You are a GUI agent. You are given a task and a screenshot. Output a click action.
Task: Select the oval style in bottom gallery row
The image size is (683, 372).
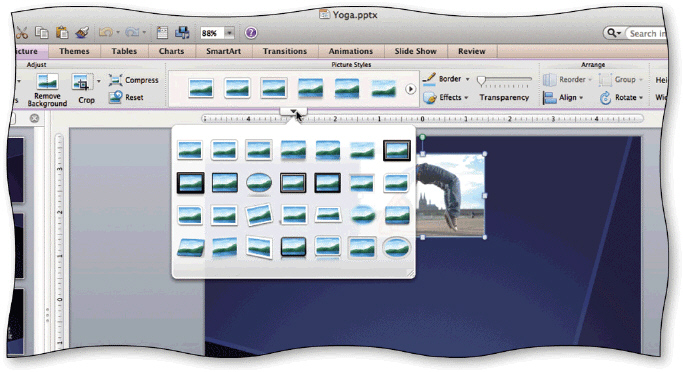396,248
